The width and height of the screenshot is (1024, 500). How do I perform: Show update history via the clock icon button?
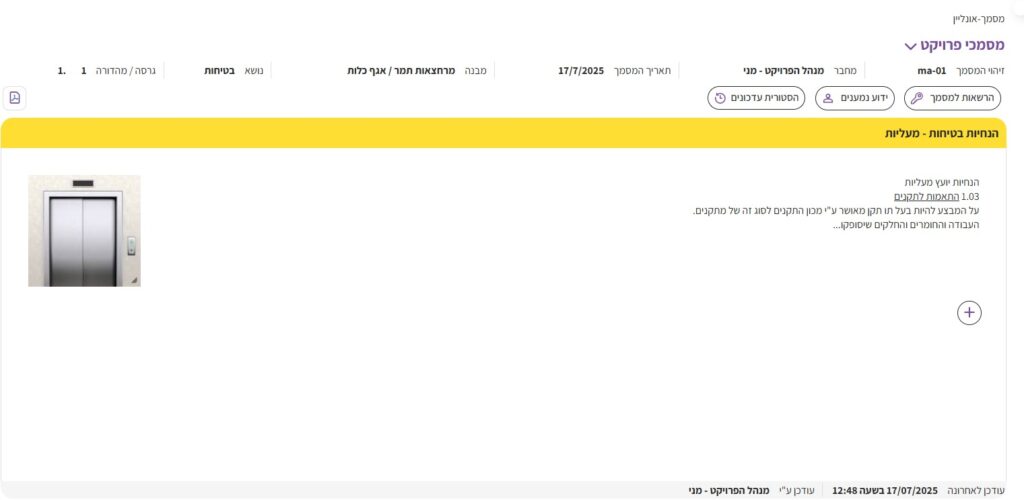[756, 98]
